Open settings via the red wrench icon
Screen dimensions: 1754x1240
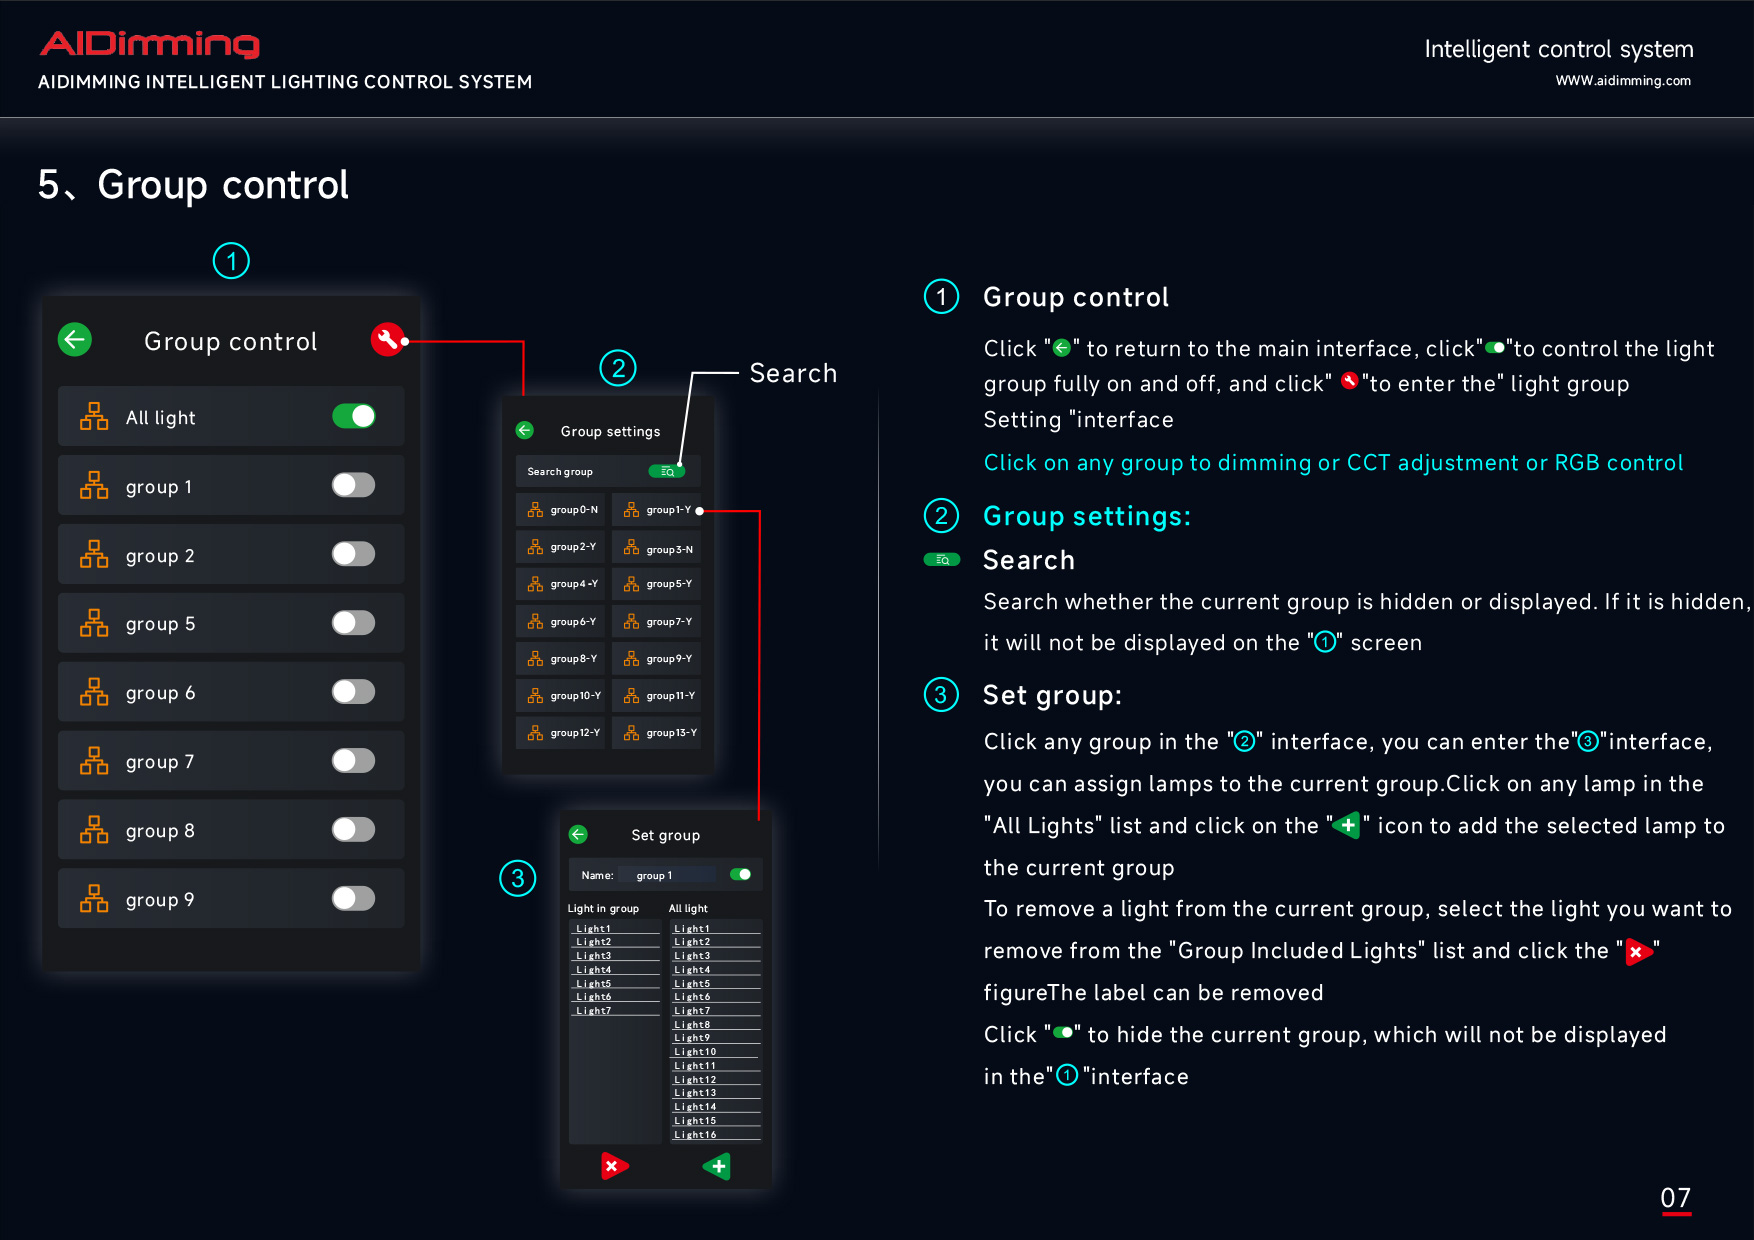click(387, 340)
